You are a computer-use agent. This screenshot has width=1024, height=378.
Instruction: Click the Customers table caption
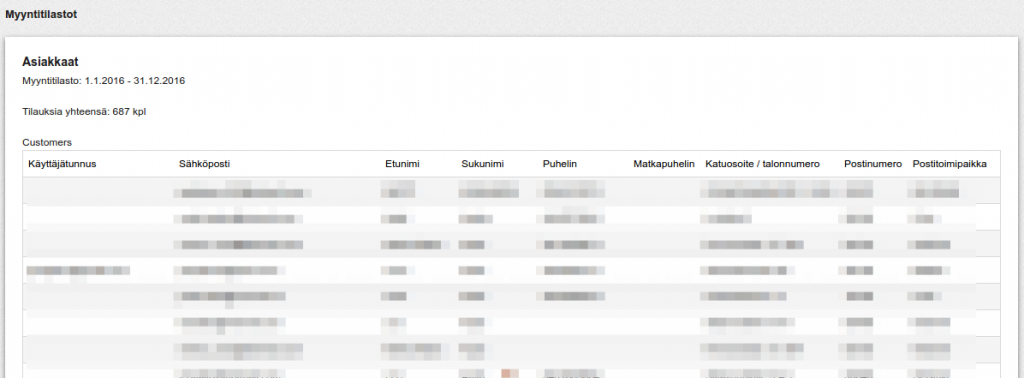click(x=47, y=142)
